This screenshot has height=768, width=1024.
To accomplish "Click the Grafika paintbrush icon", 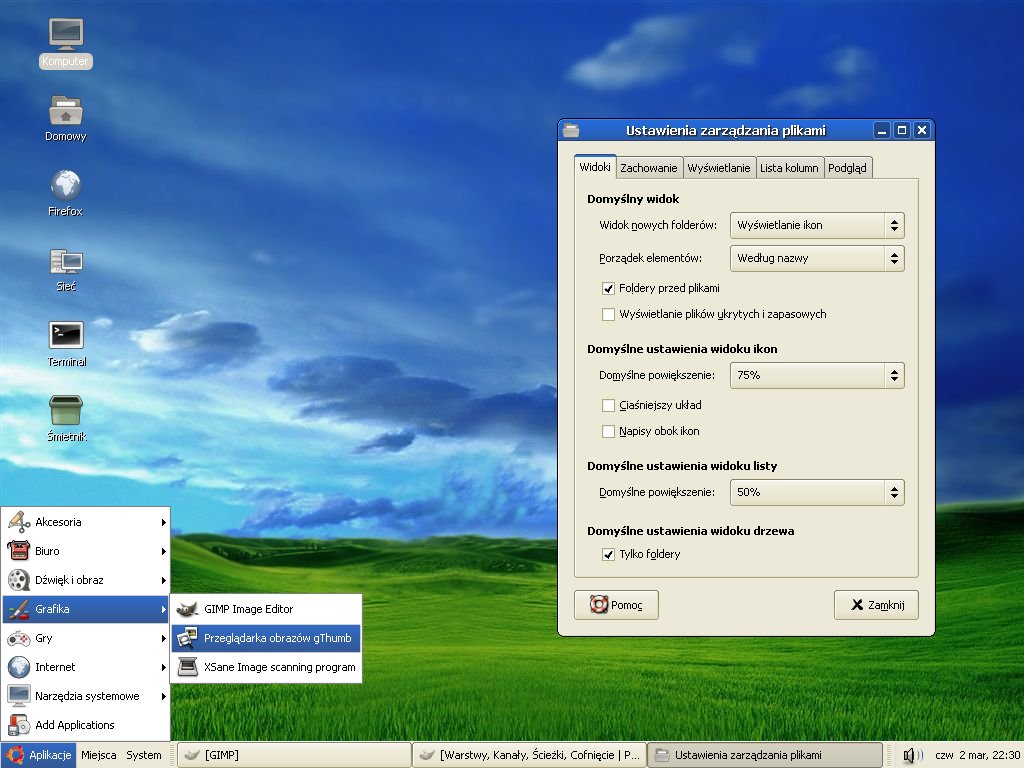I will [19, 609].
